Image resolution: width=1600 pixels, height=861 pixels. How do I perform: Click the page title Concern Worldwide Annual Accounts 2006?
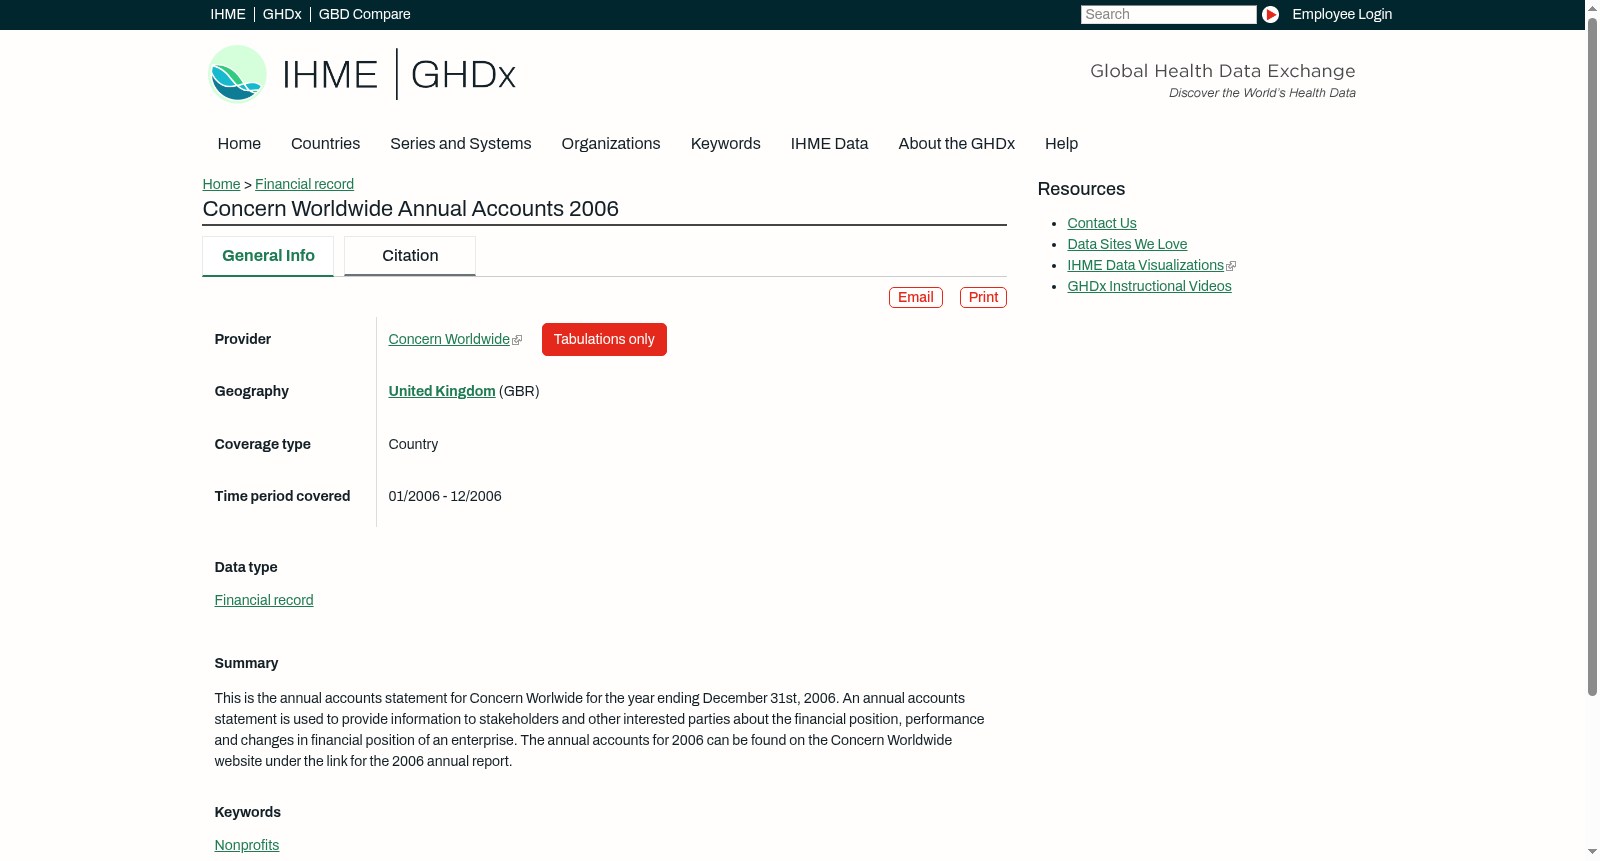(x=410, y=209)
